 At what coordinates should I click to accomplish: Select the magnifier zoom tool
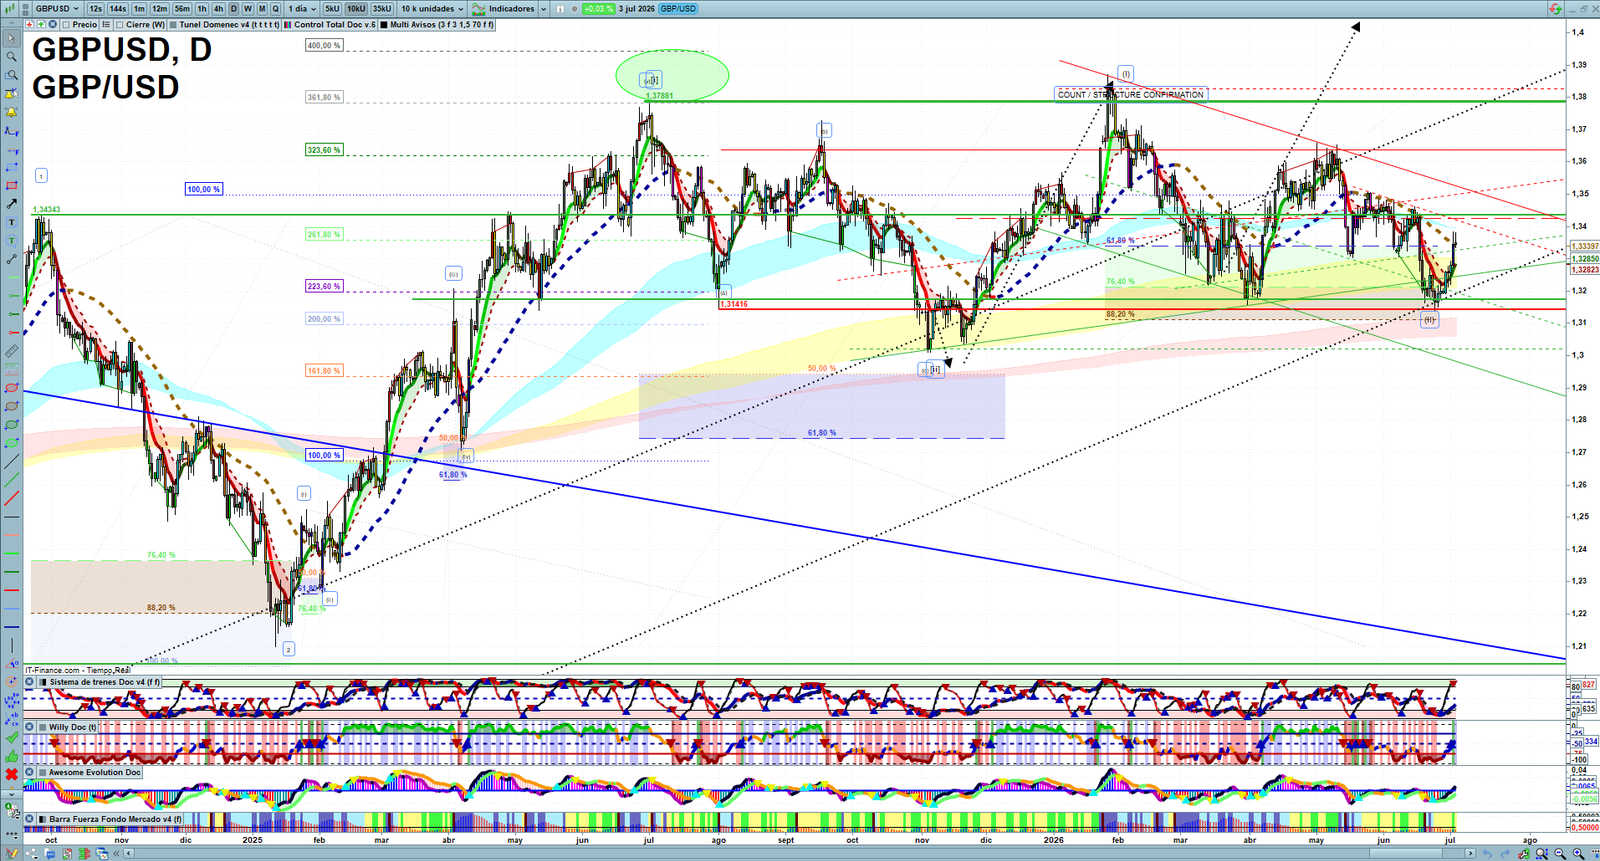[x=12, y=56]
